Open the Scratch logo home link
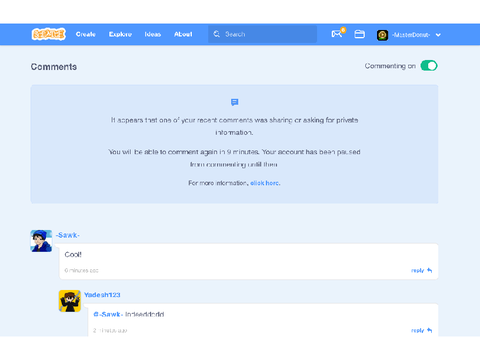The width and height of the screenshot is (480, 360). pos(49,34)
